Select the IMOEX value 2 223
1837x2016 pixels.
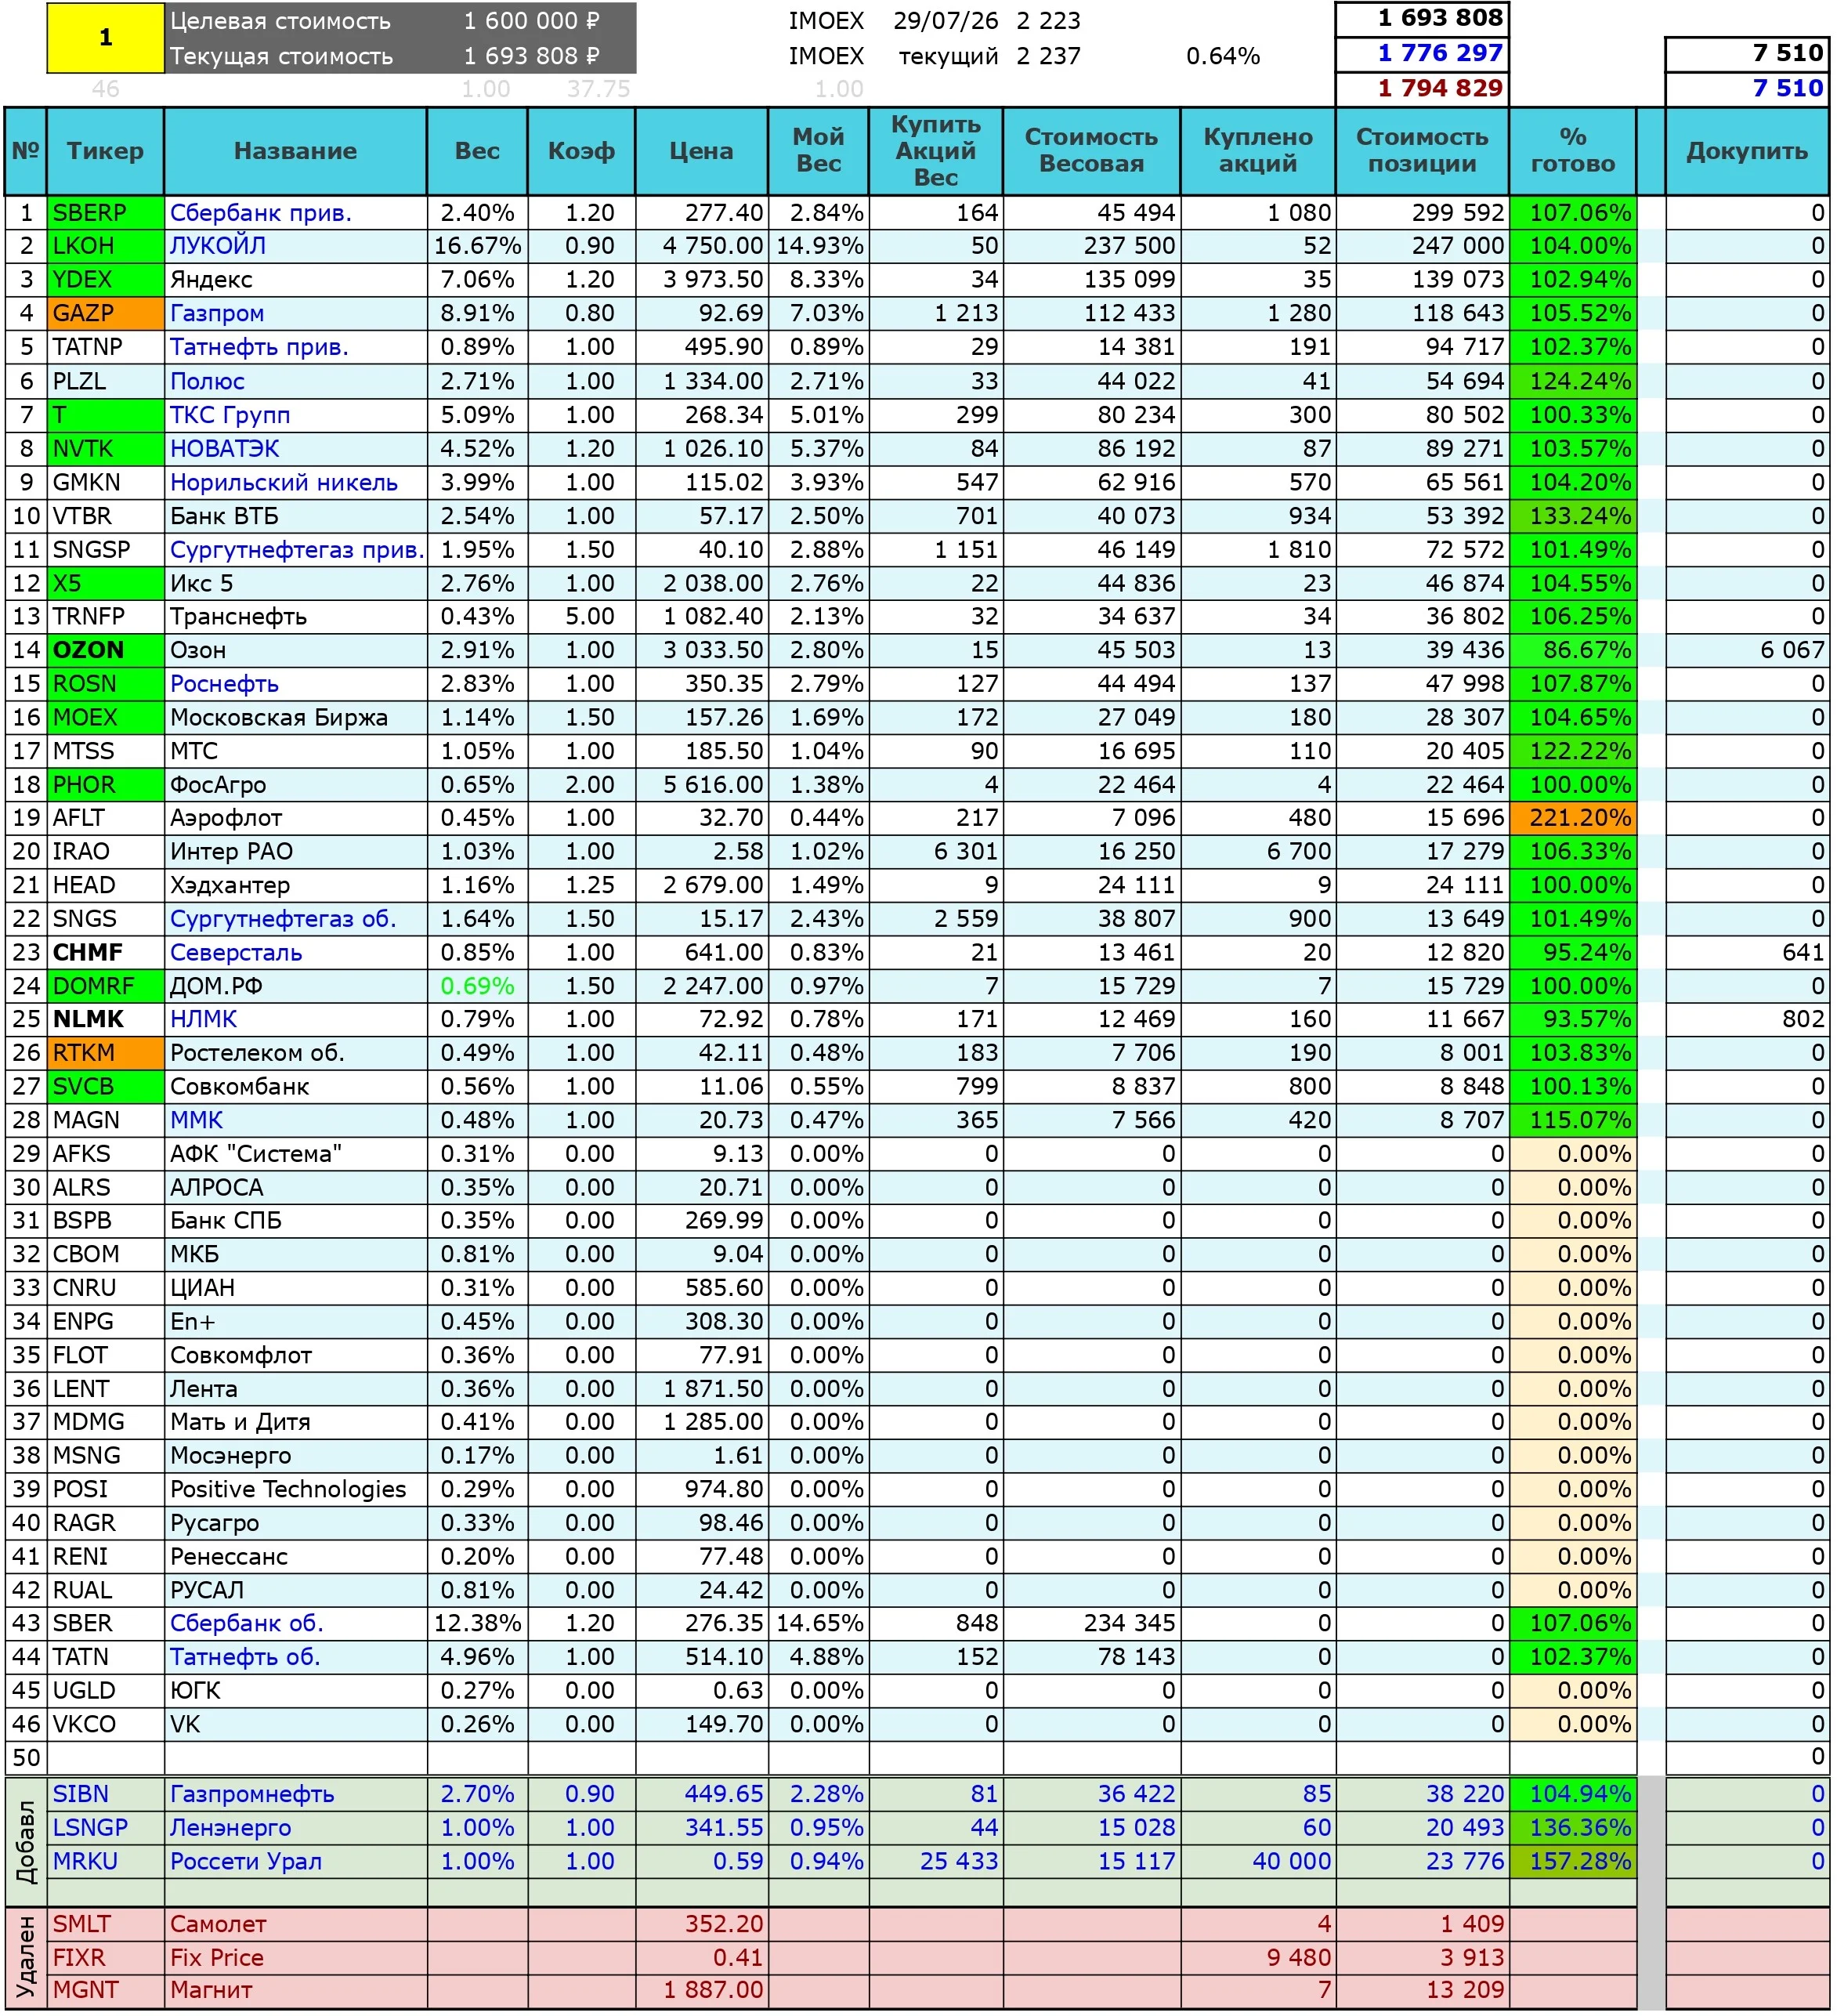1048,21
